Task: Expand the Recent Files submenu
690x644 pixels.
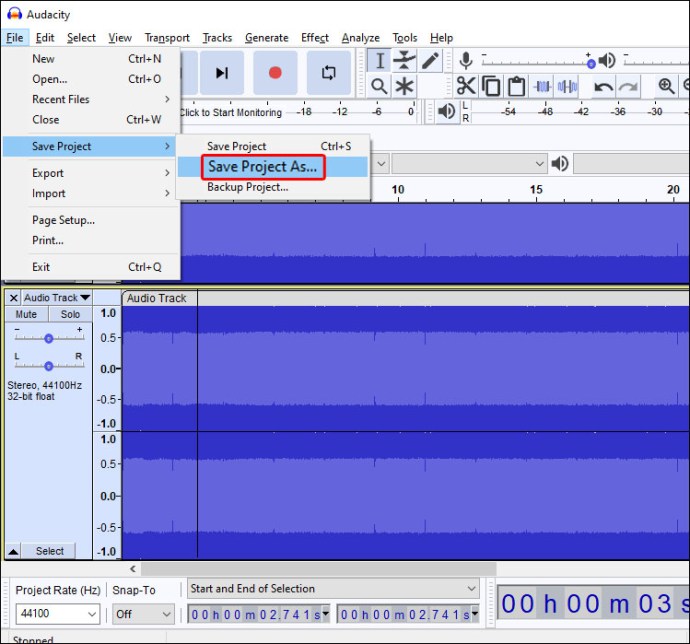Action: [x=92, y=99]
